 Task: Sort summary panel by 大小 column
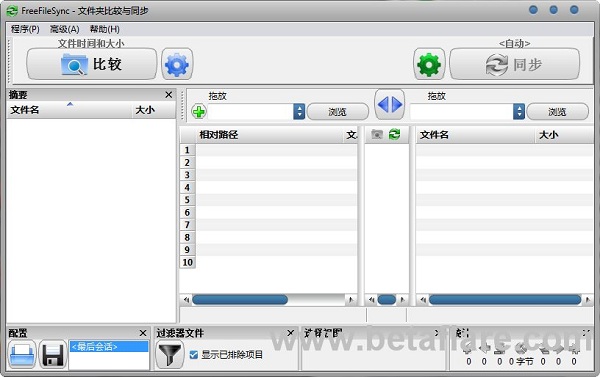pos(153,110)
